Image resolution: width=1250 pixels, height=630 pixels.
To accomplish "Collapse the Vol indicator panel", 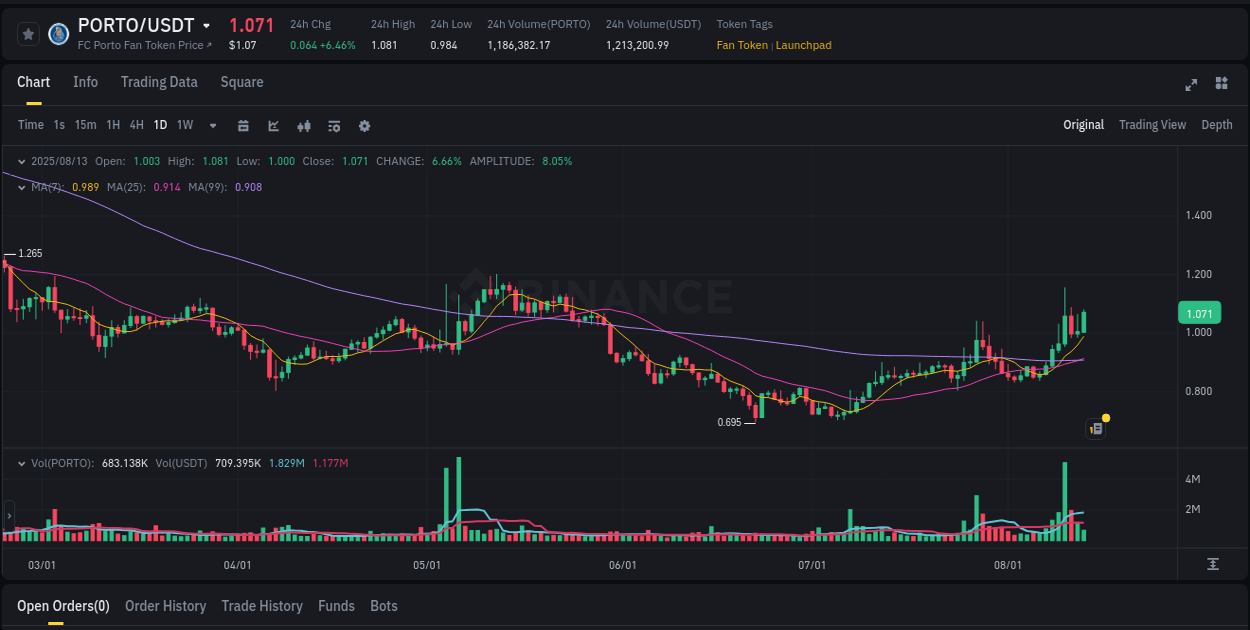I will (20, 462).
